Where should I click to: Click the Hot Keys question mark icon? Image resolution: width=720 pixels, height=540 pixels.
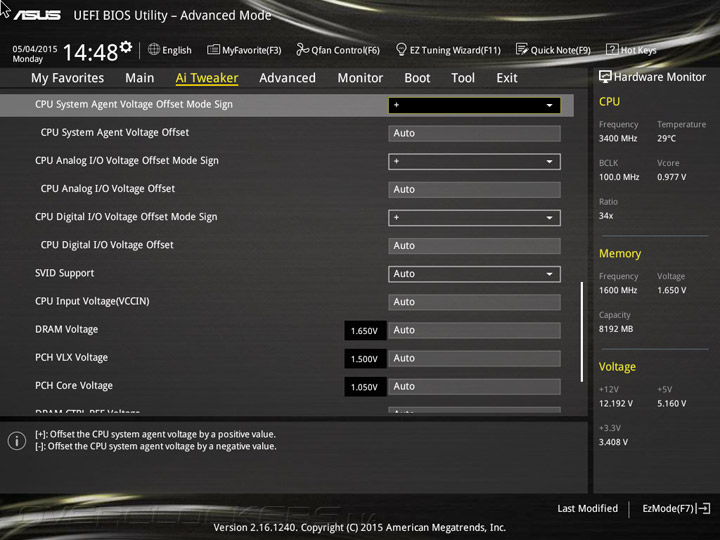(x=612, y=49)
